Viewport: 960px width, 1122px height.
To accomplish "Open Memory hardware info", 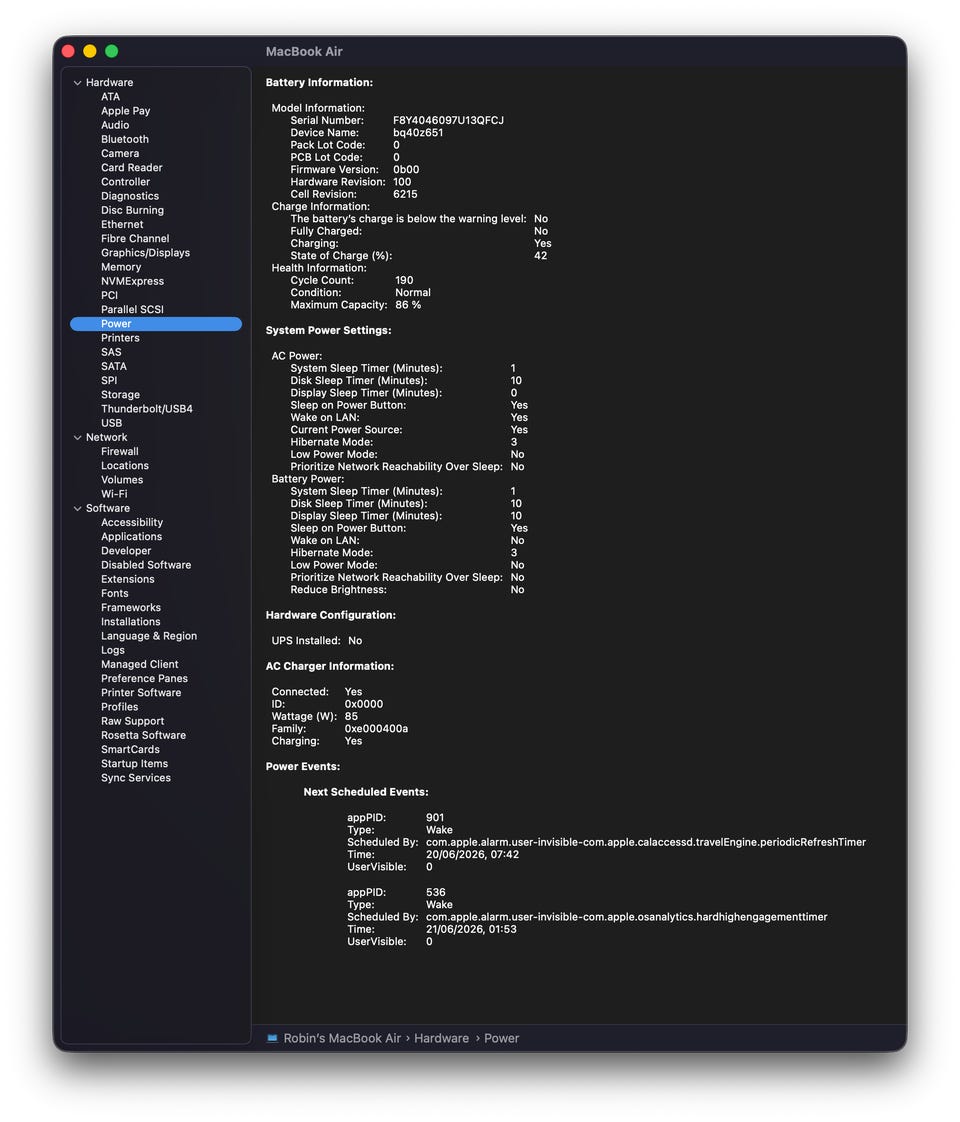I will (121, 267).
